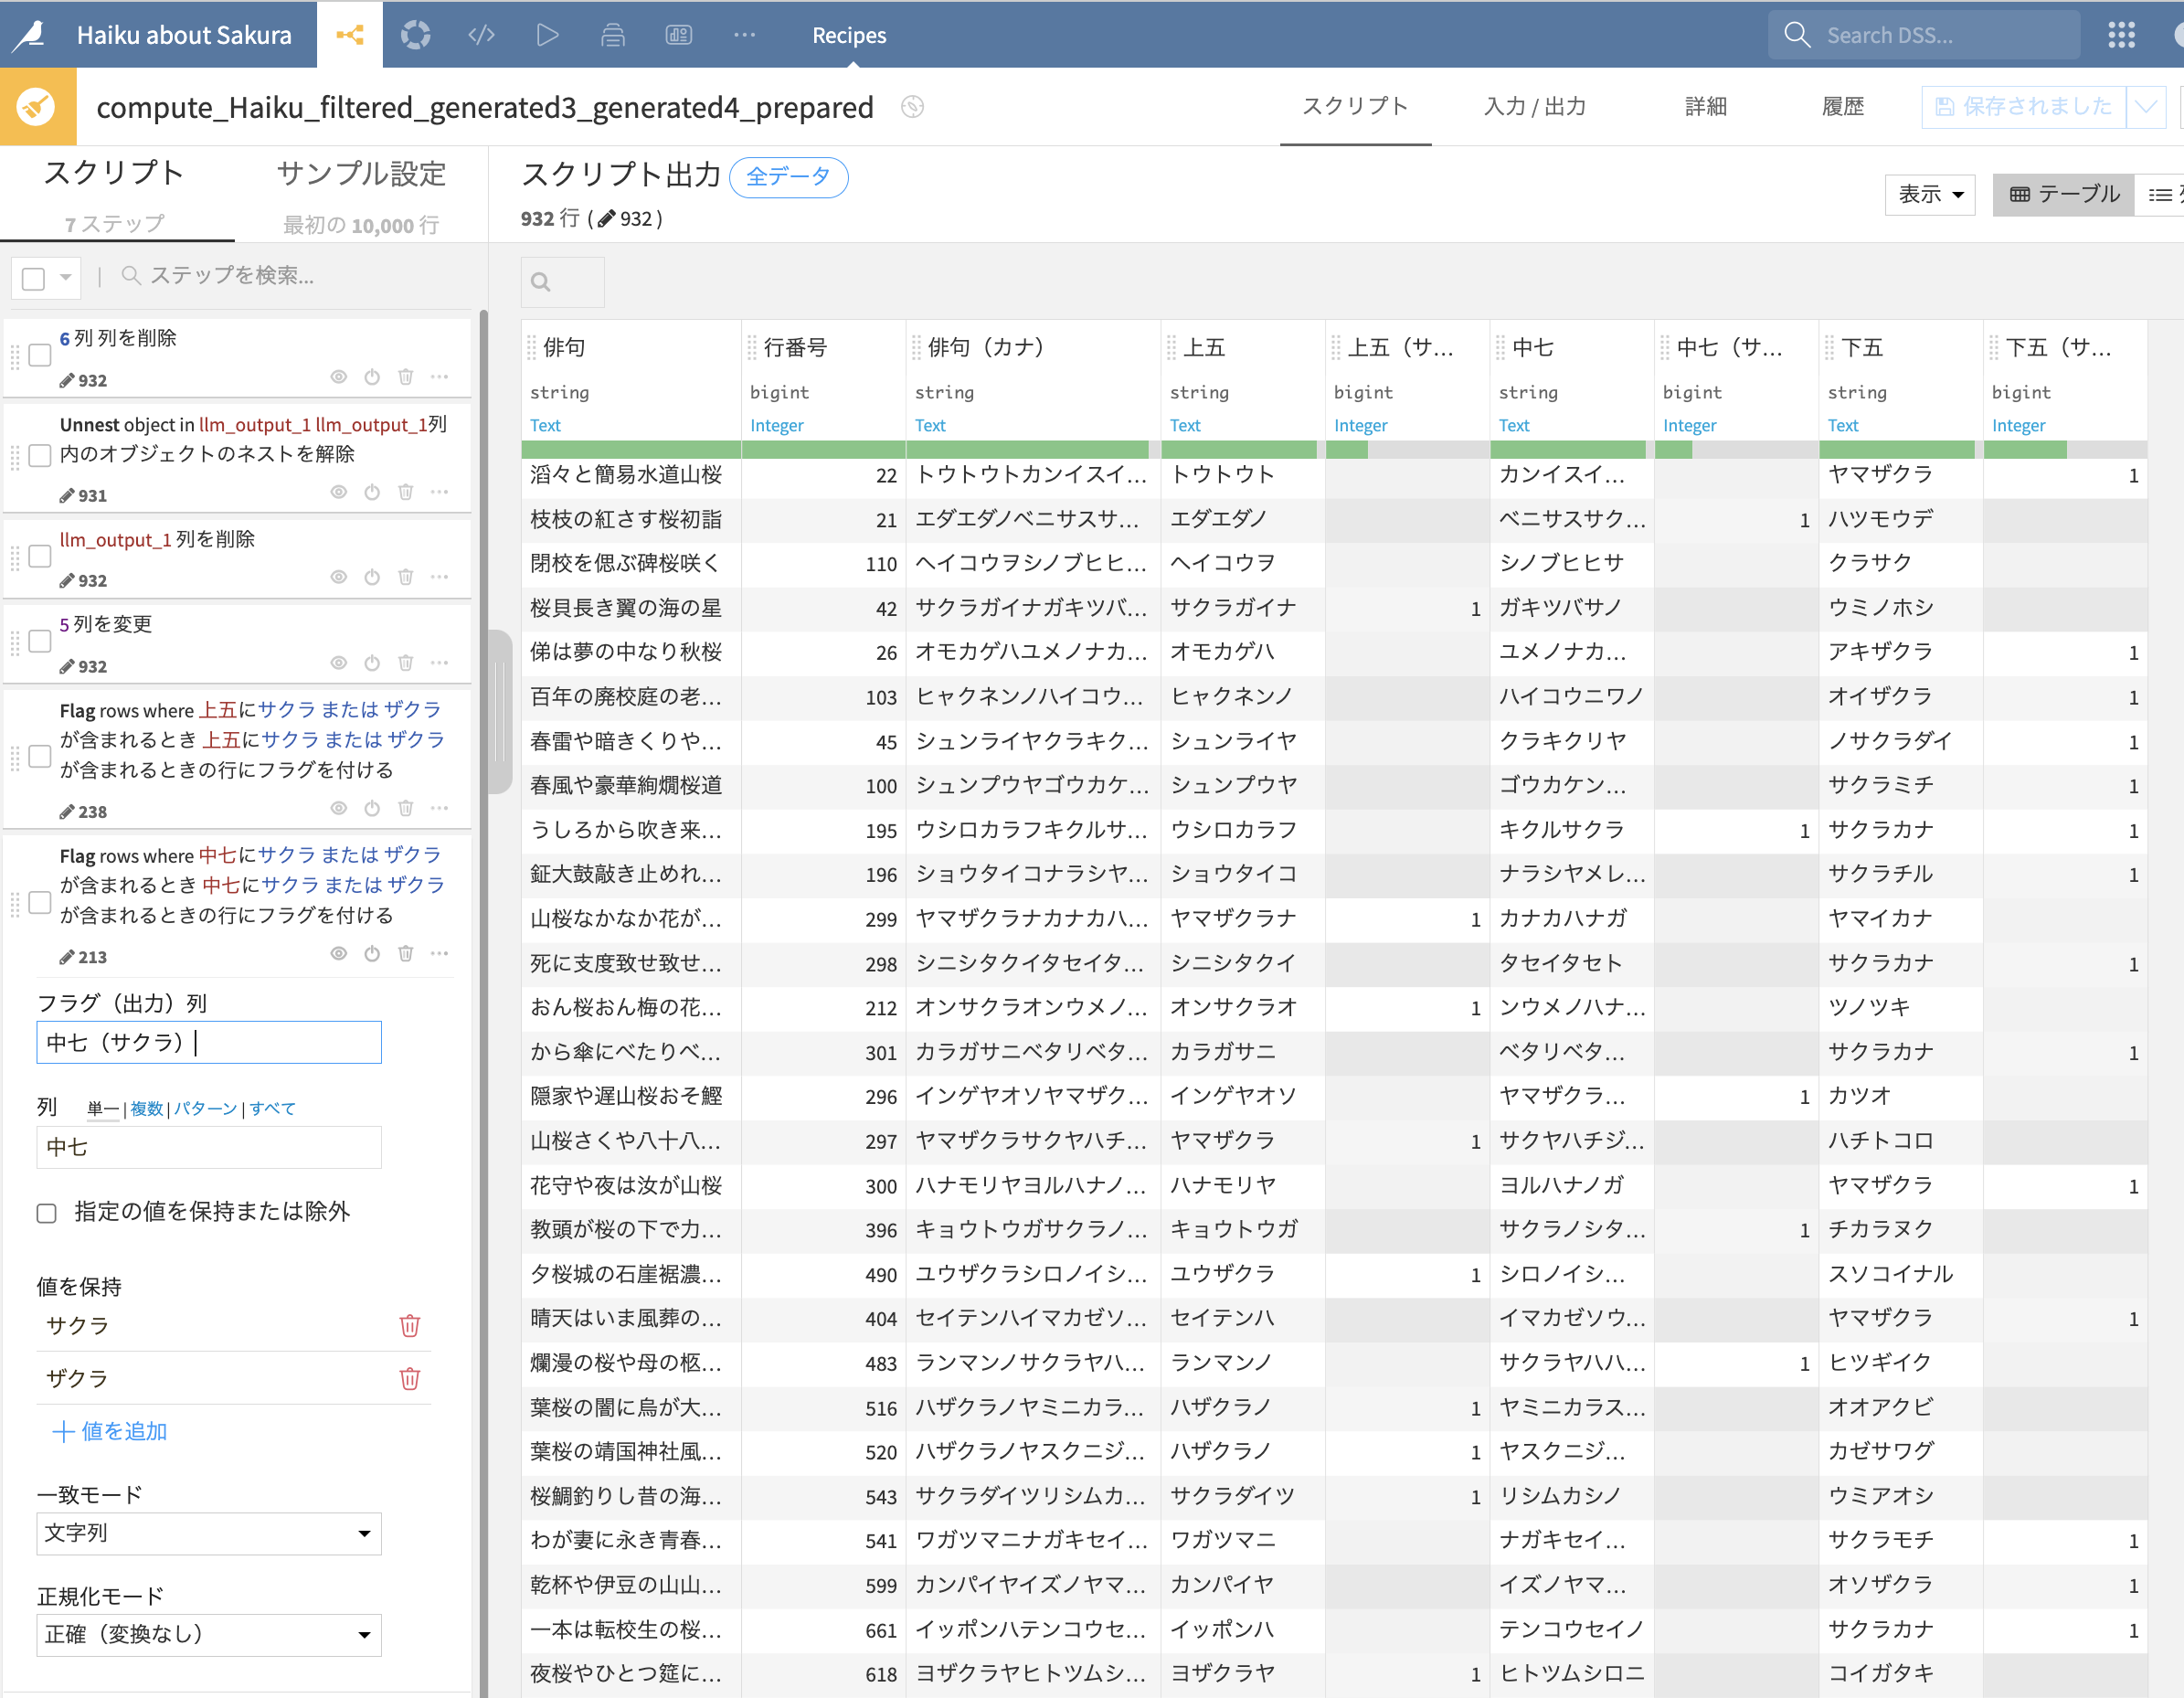This screenshot has width=2184, height=1698.
Task: Open the 正規化モード dropdown
Action: [x=208, y=1634]
